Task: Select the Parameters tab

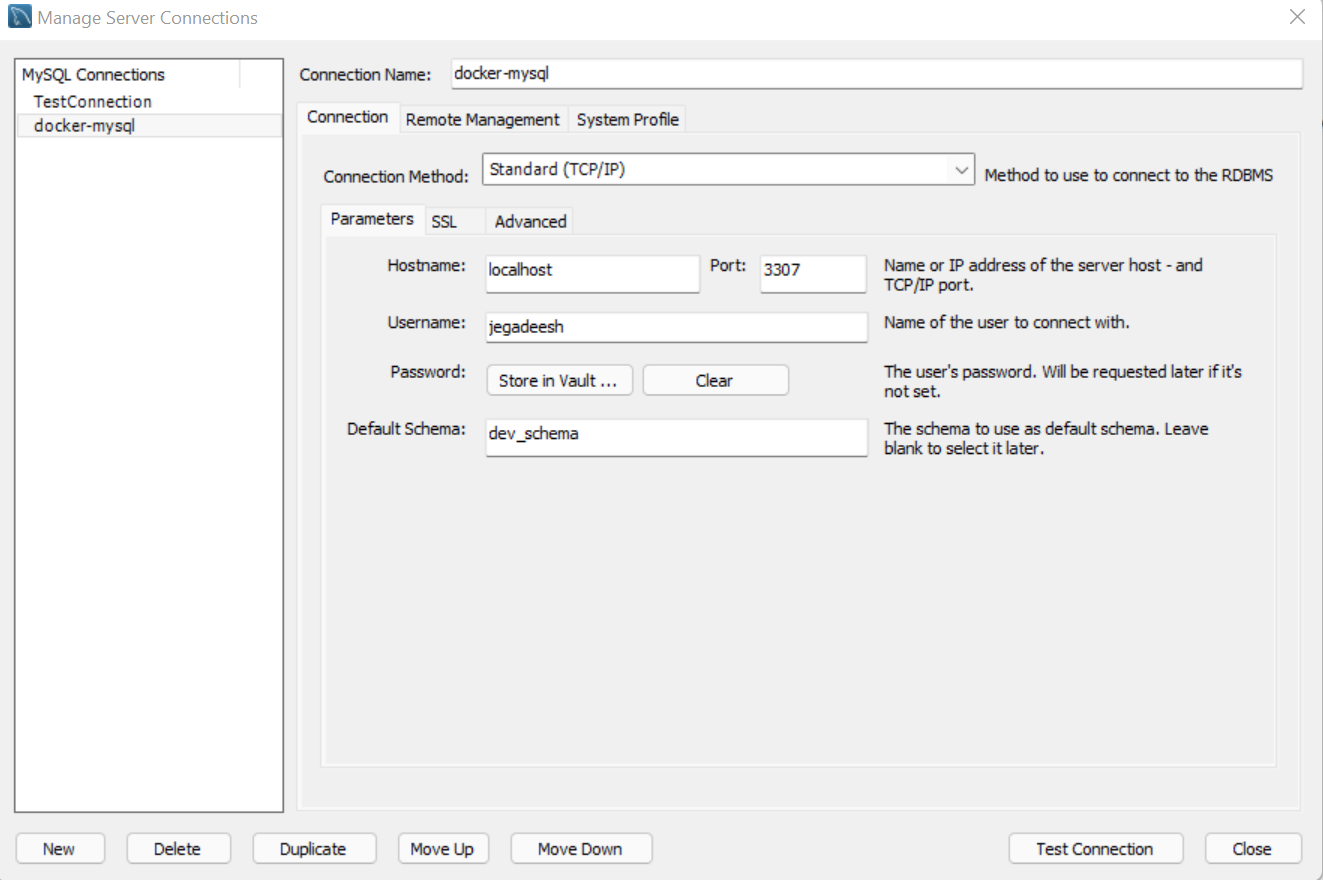Action: [372, 219]
